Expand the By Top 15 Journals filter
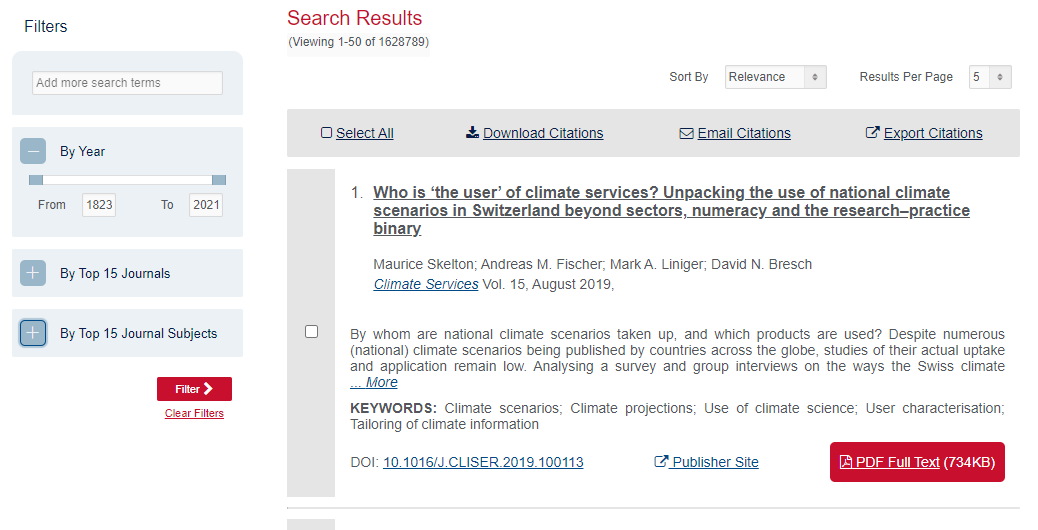This screenshot has width=1038, height=530. pos(32,273)
